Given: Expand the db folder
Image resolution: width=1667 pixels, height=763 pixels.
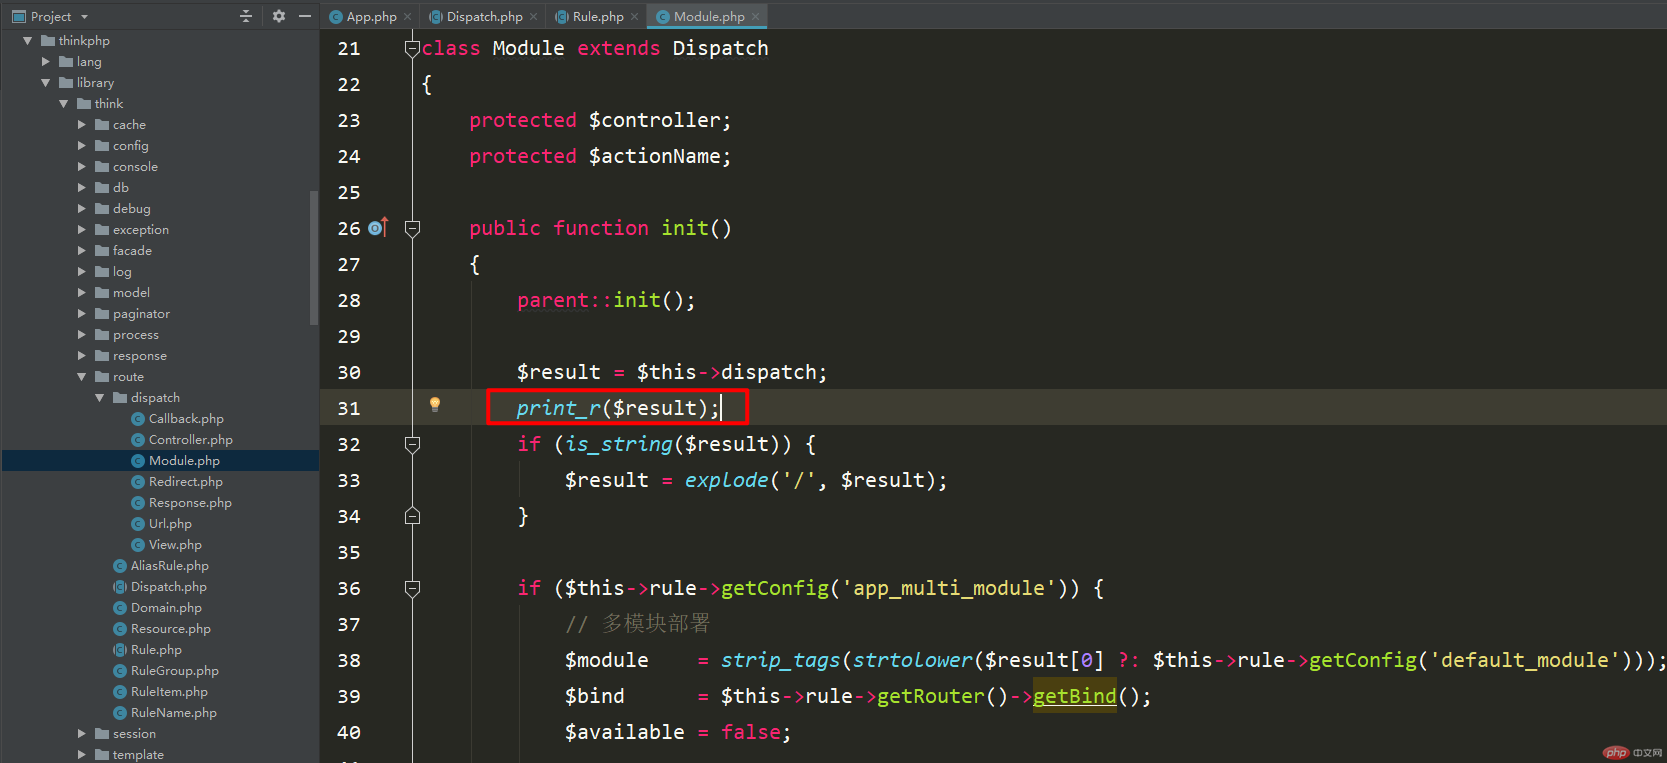Looking at the screenshot, I should coord(82,188).
